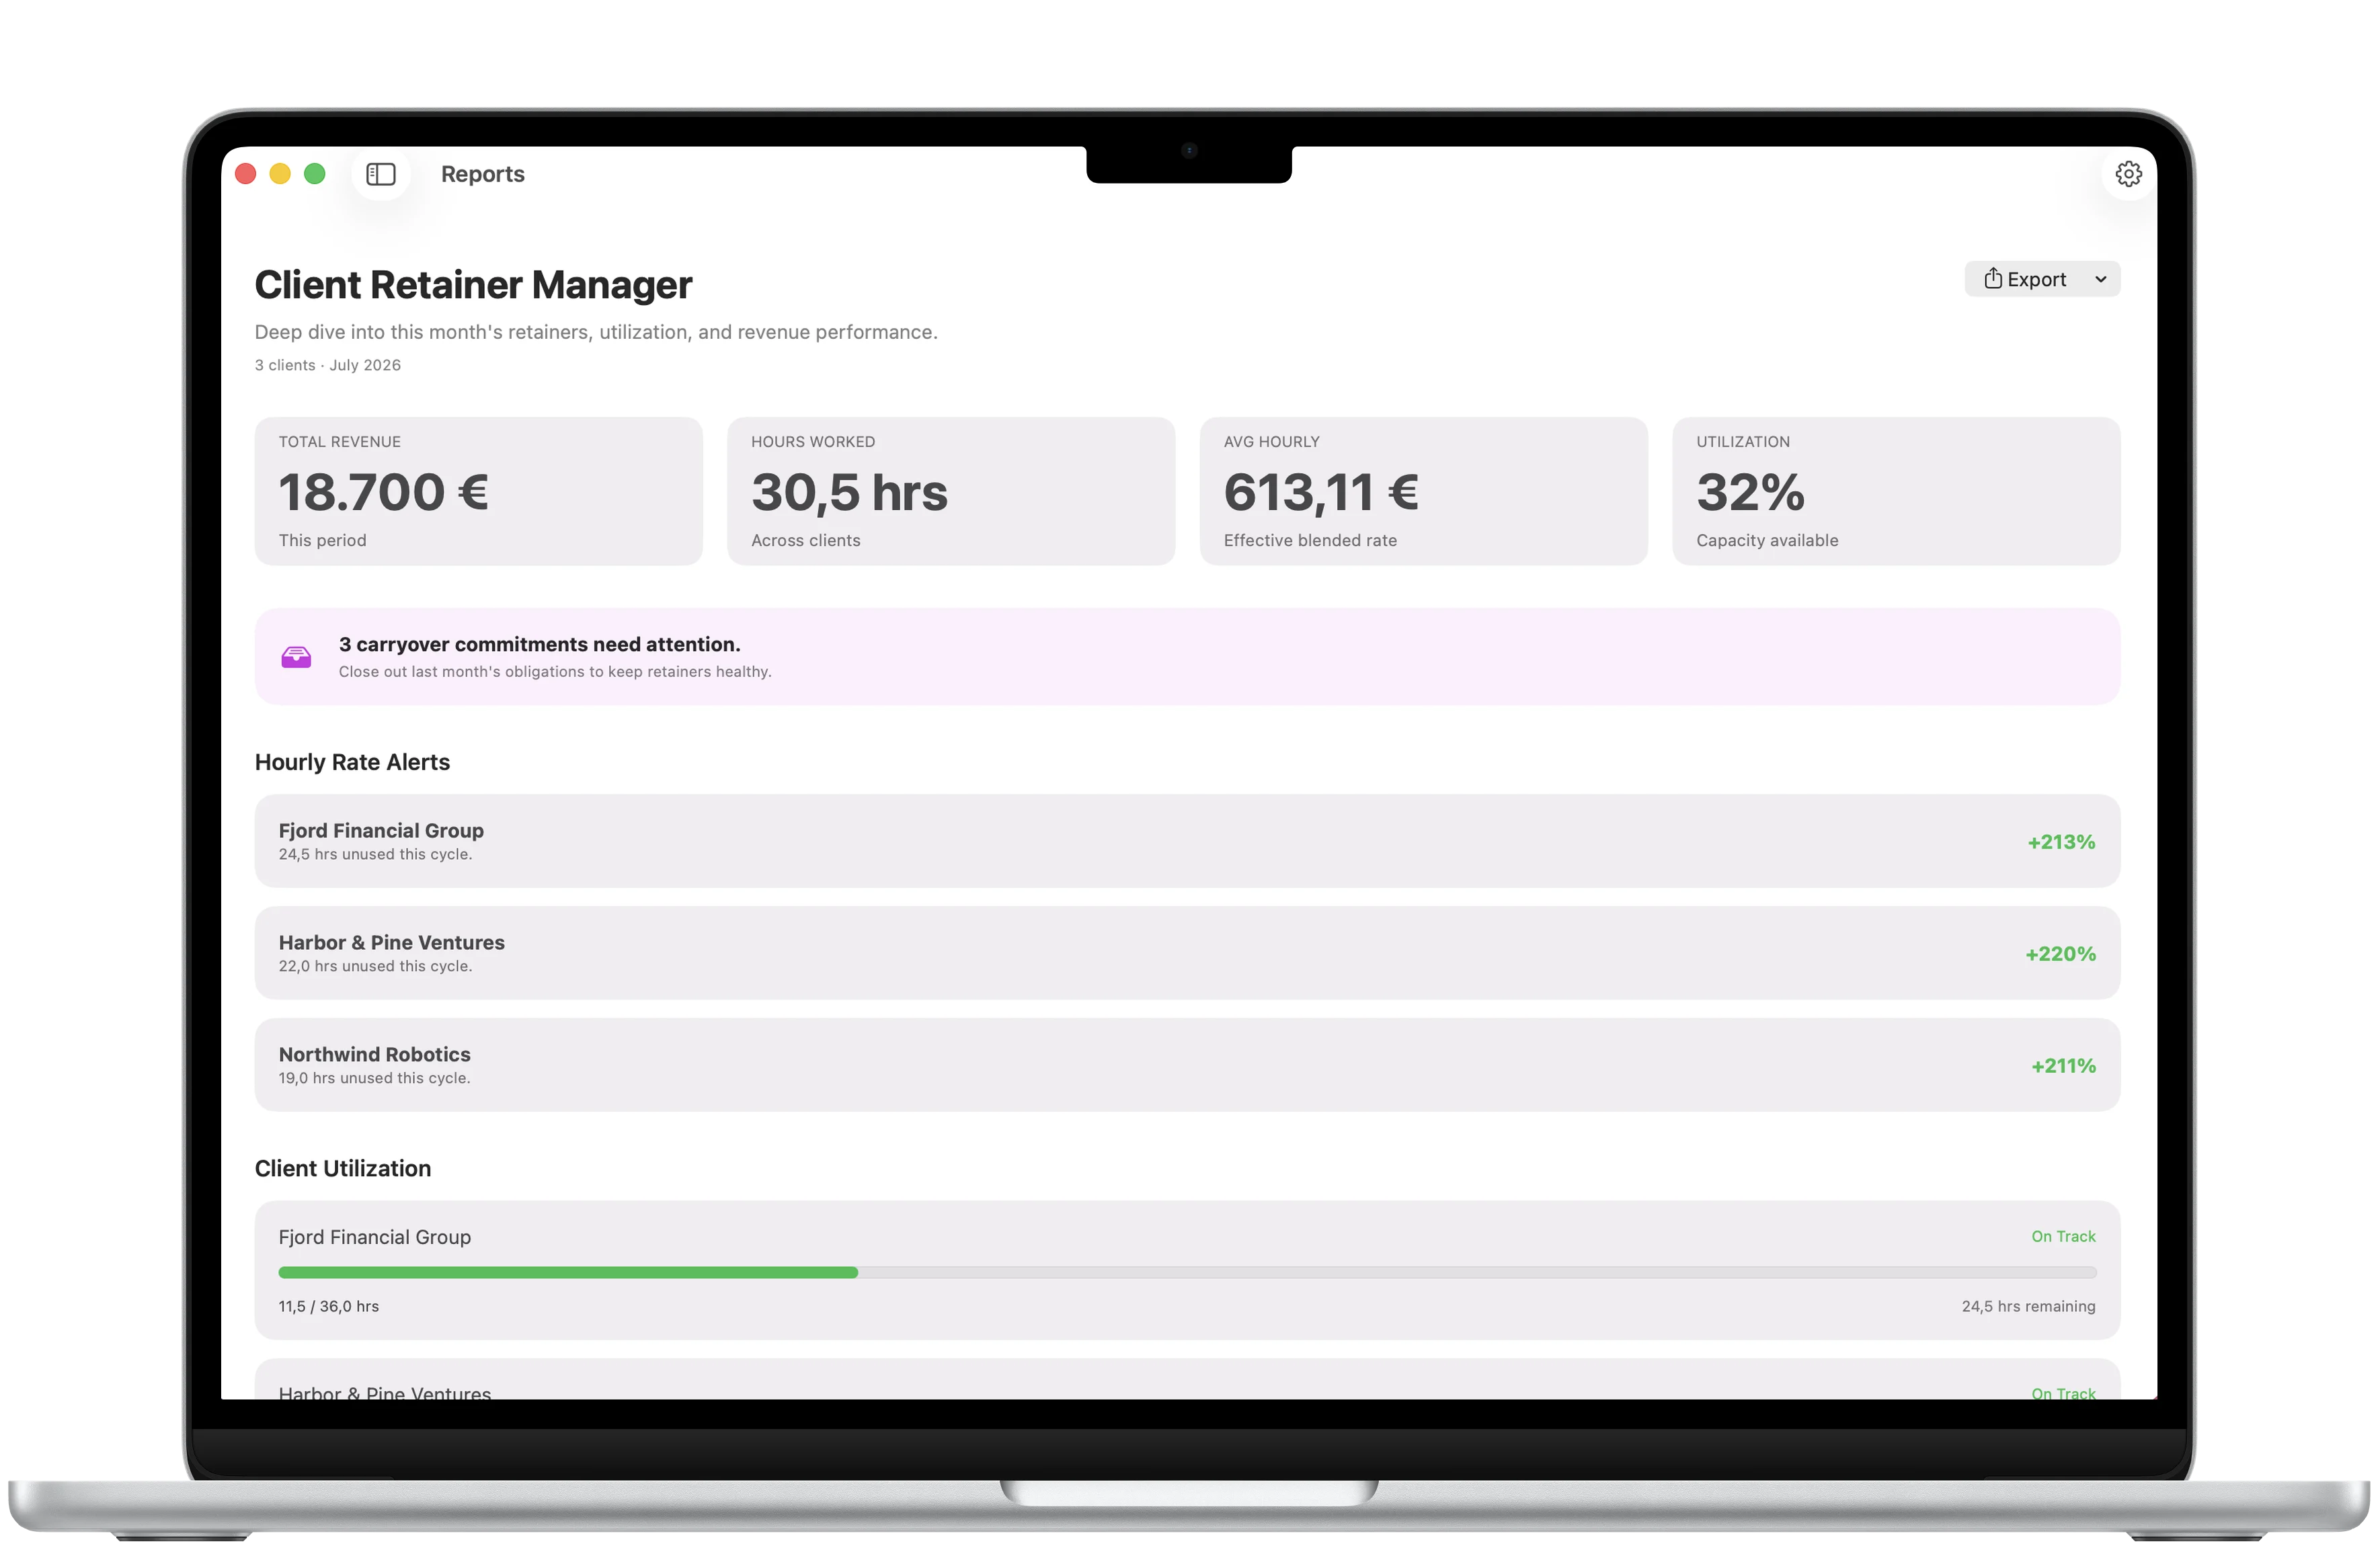The image size is (2380, 1546).
Task: Click the Client Utilization section heading
Action: pyautogui.click(x=343, y=1168)
